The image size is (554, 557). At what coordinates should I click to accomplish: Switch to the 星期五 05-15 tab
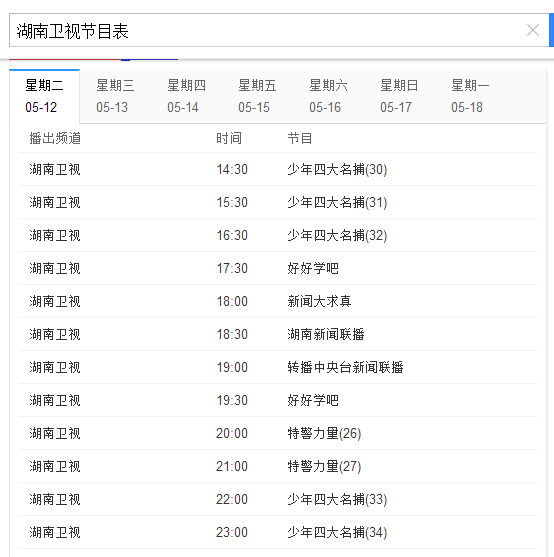point(257,96)
